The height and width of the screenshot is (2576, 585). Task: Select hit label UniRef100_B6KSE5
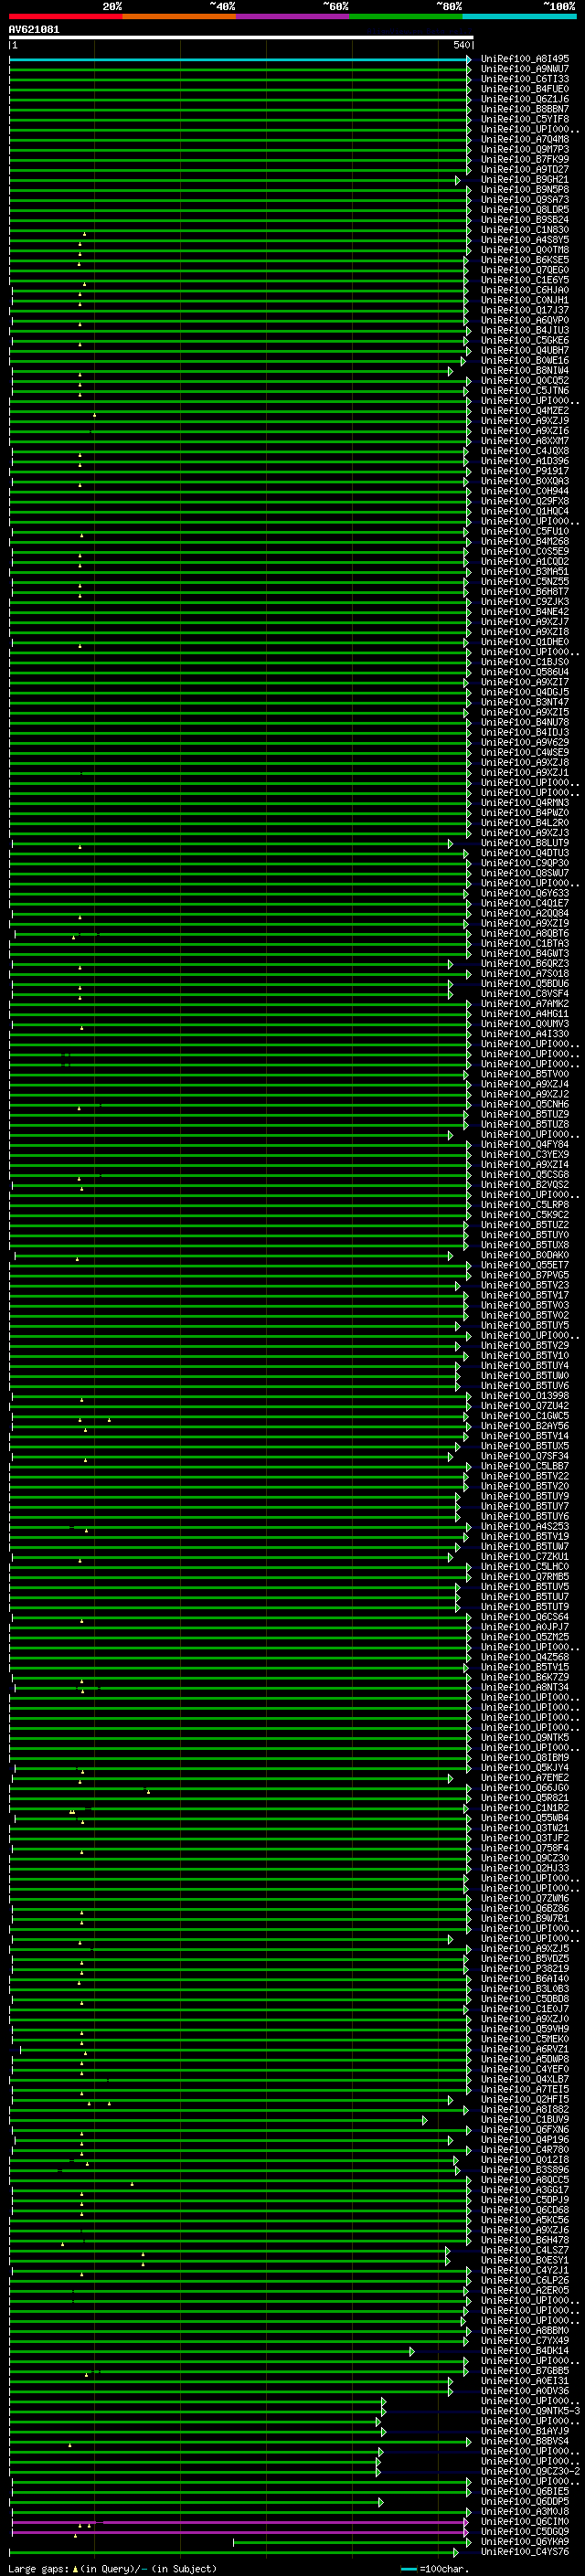point(524,260)
